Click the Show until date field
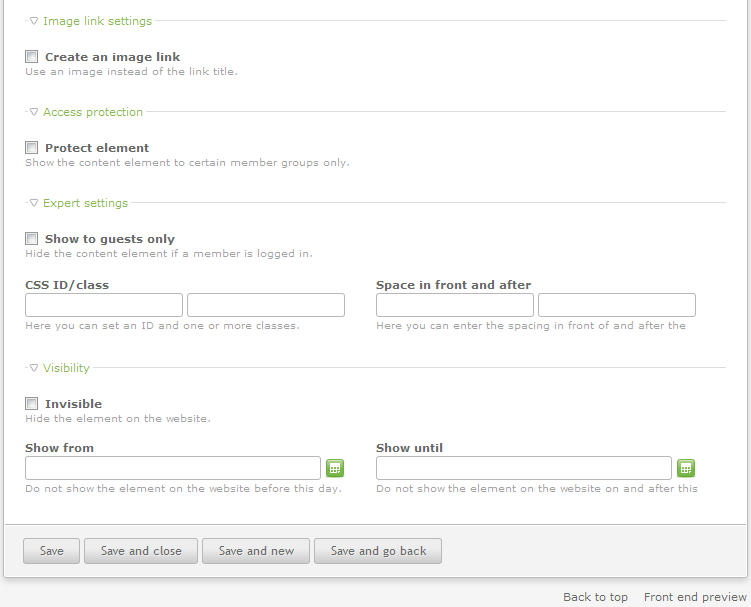Image resolution: width=751 pixels, height=607 pixels. click(524, 468)
